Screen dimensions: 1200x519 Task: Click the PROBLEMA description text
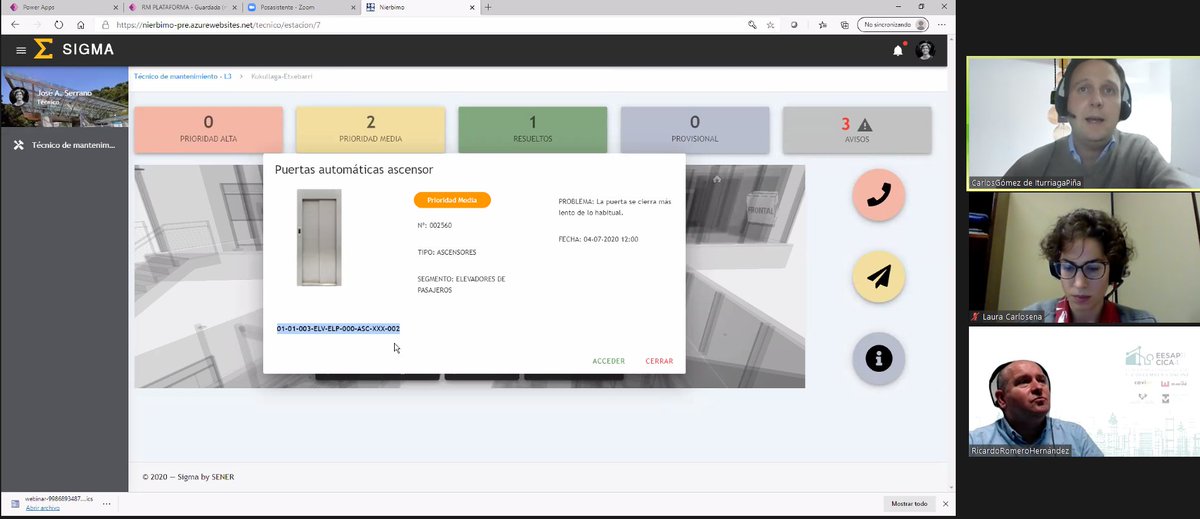point(615,207)
